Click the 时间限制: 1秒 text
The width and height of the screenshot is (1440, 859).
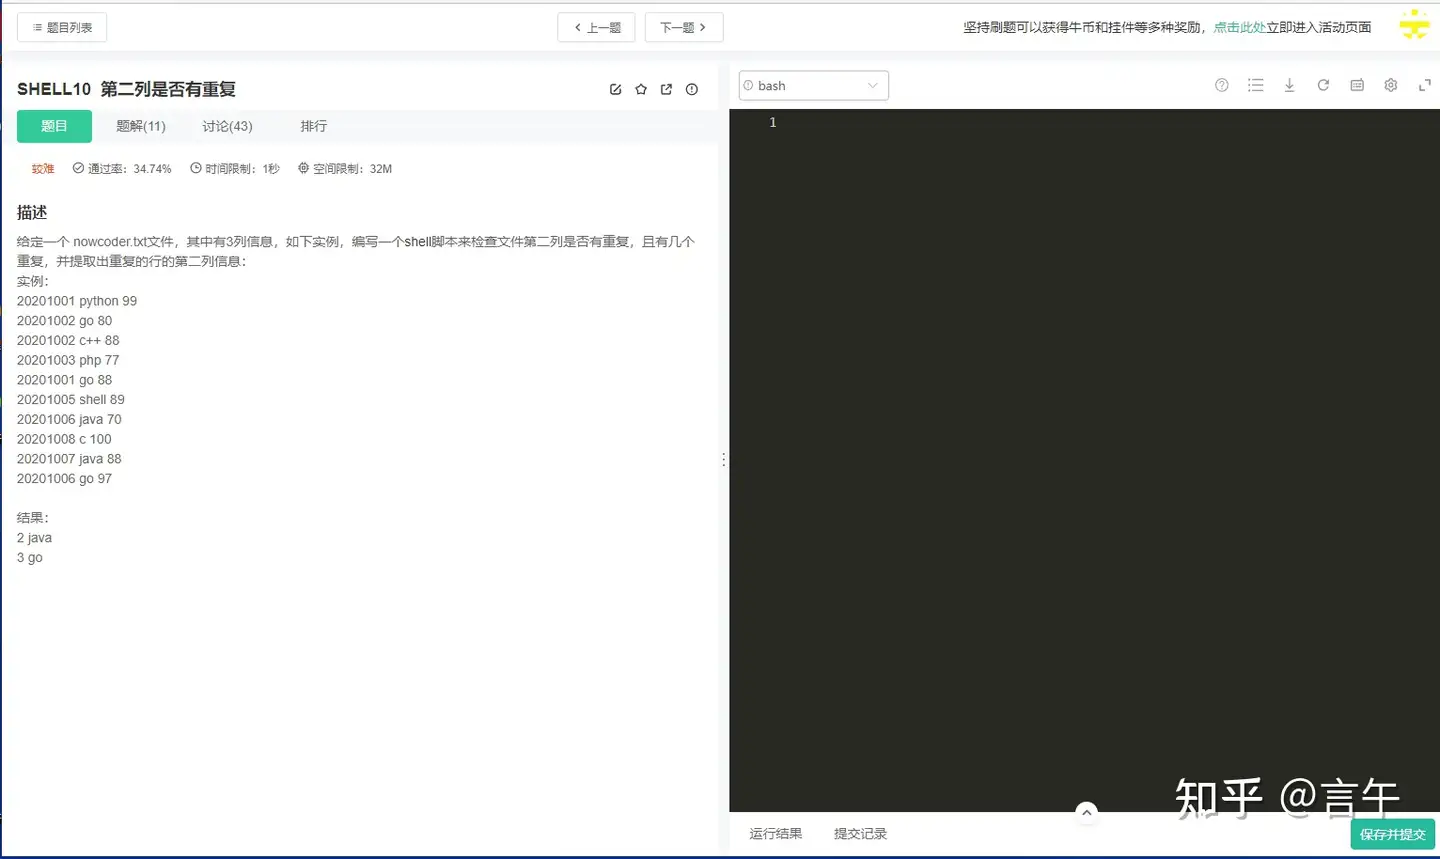tap(235, 169)
